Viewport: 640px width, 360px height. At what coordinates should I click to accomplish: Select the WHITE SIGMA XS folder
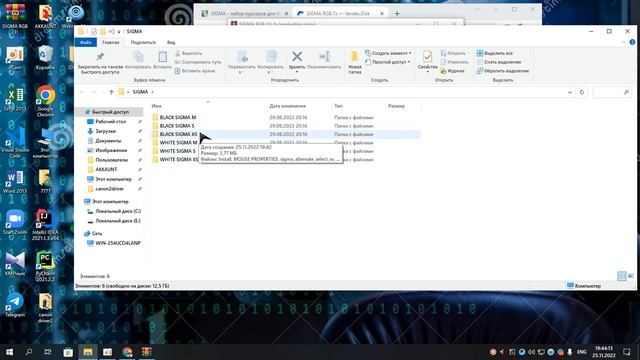tap(179, 160)
